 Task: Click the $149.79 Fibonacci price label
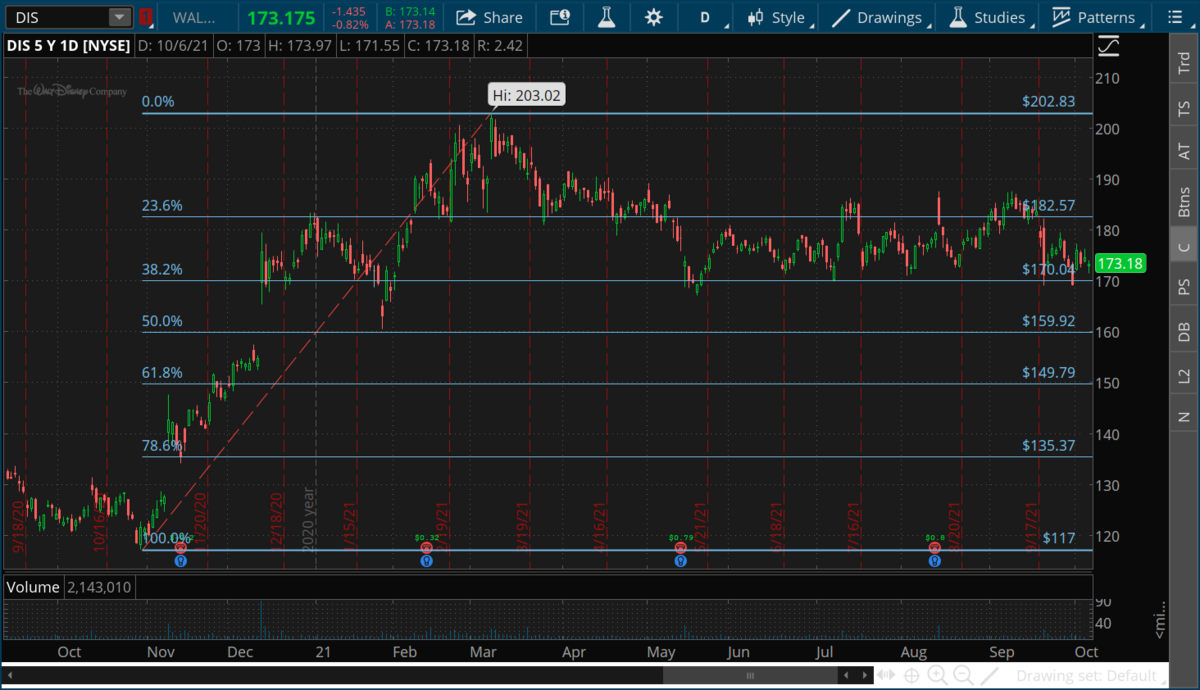[1048, 372]
